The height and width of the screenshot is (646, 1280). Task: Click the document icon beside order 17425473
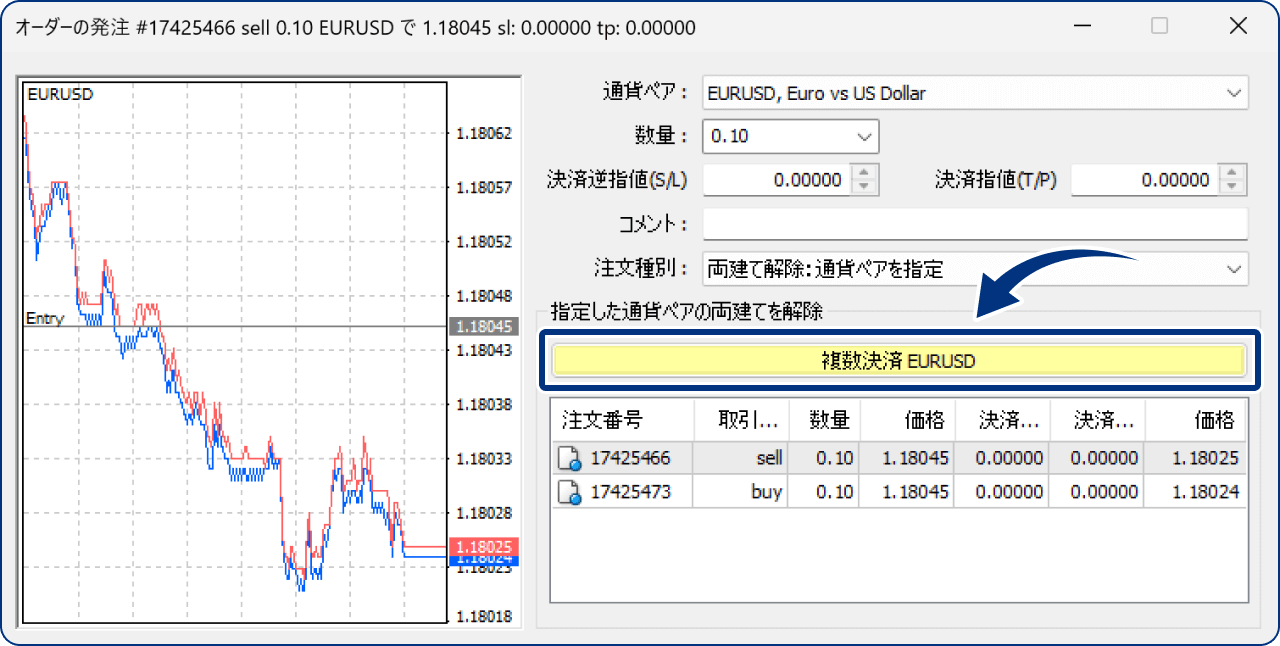click(x=567, y=491)
